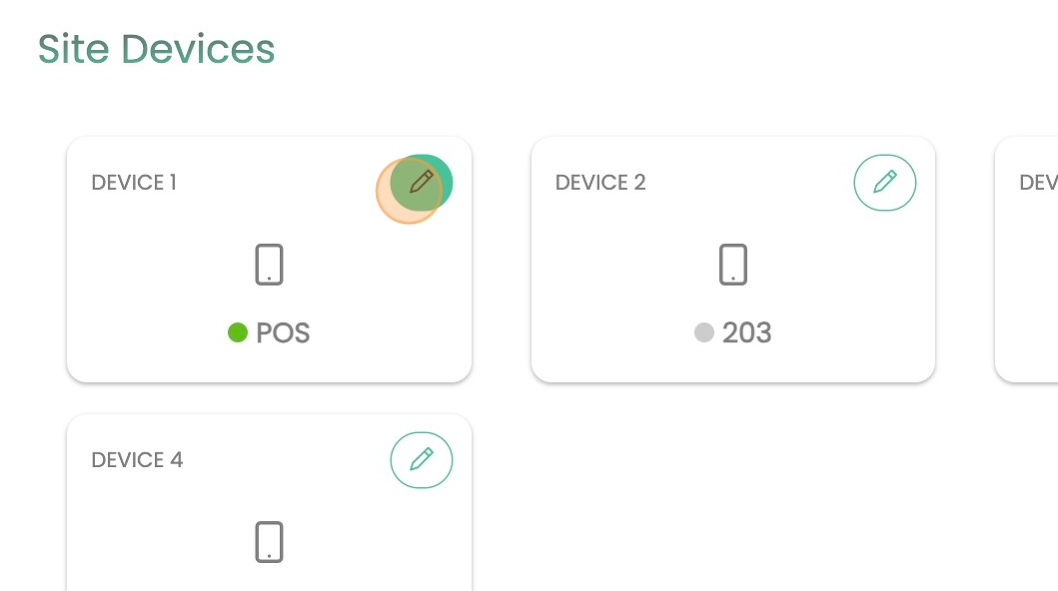Image resolution: width=1058 pixels, height=591 pixels.
Task: Click the green status dot beside POS
Action: point(238,332)
